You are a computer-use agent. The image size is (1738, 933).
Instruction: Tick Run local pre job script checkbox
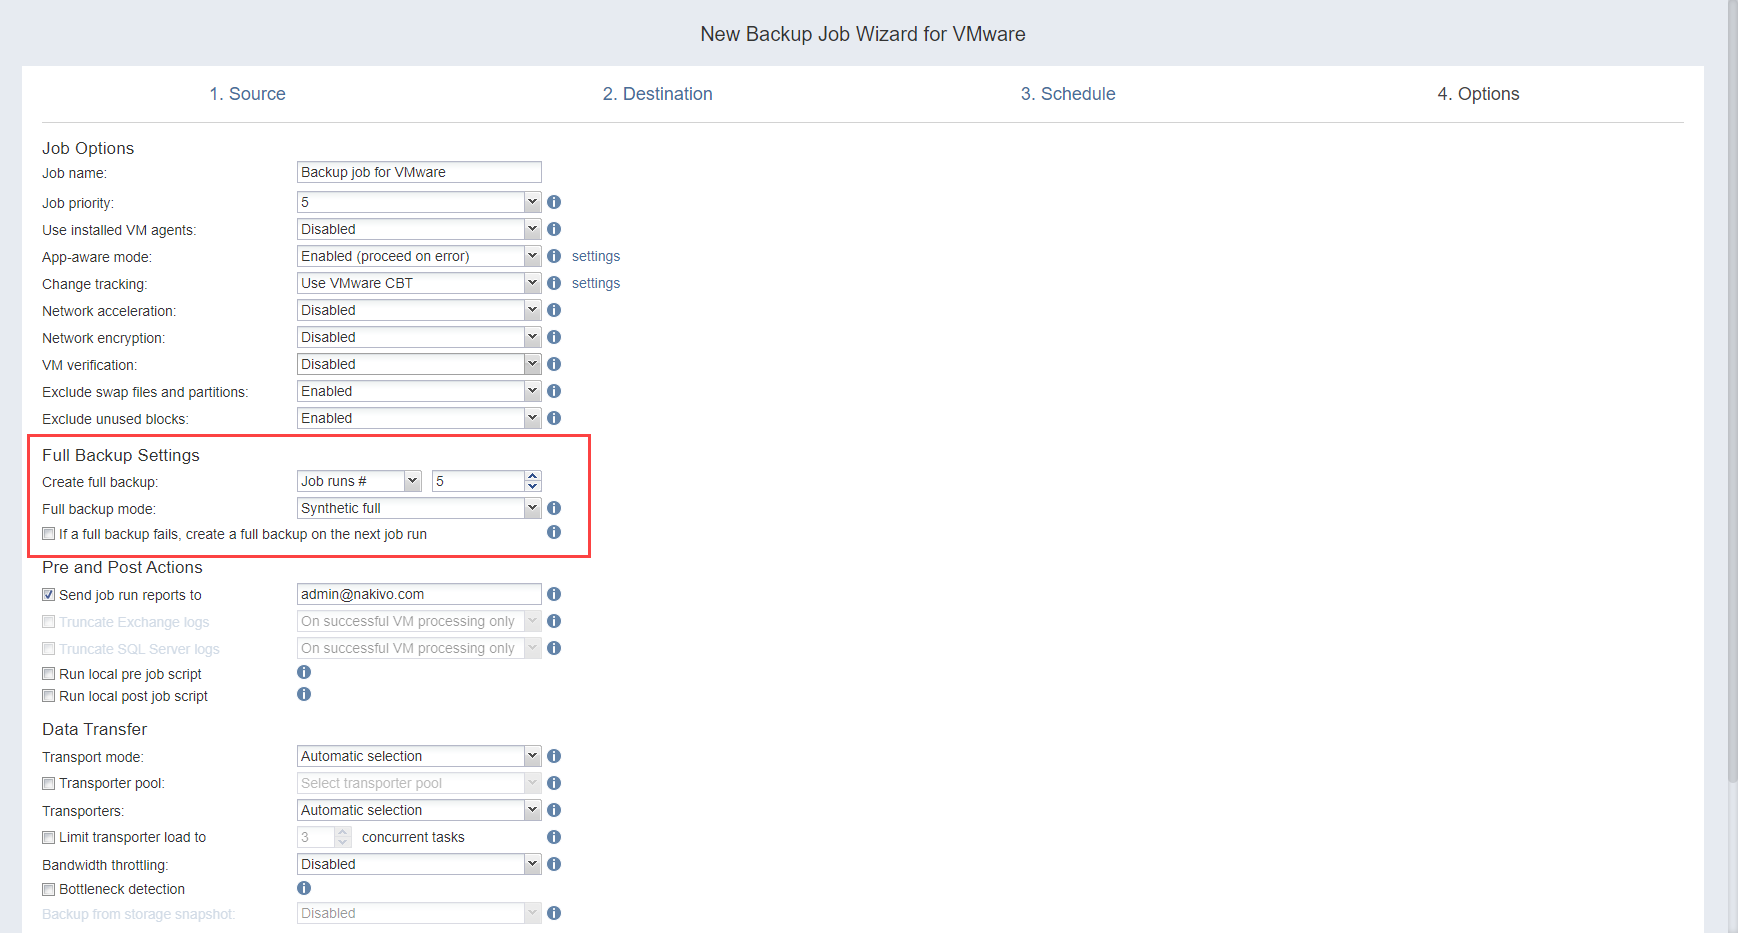click(x=48, y=674)
